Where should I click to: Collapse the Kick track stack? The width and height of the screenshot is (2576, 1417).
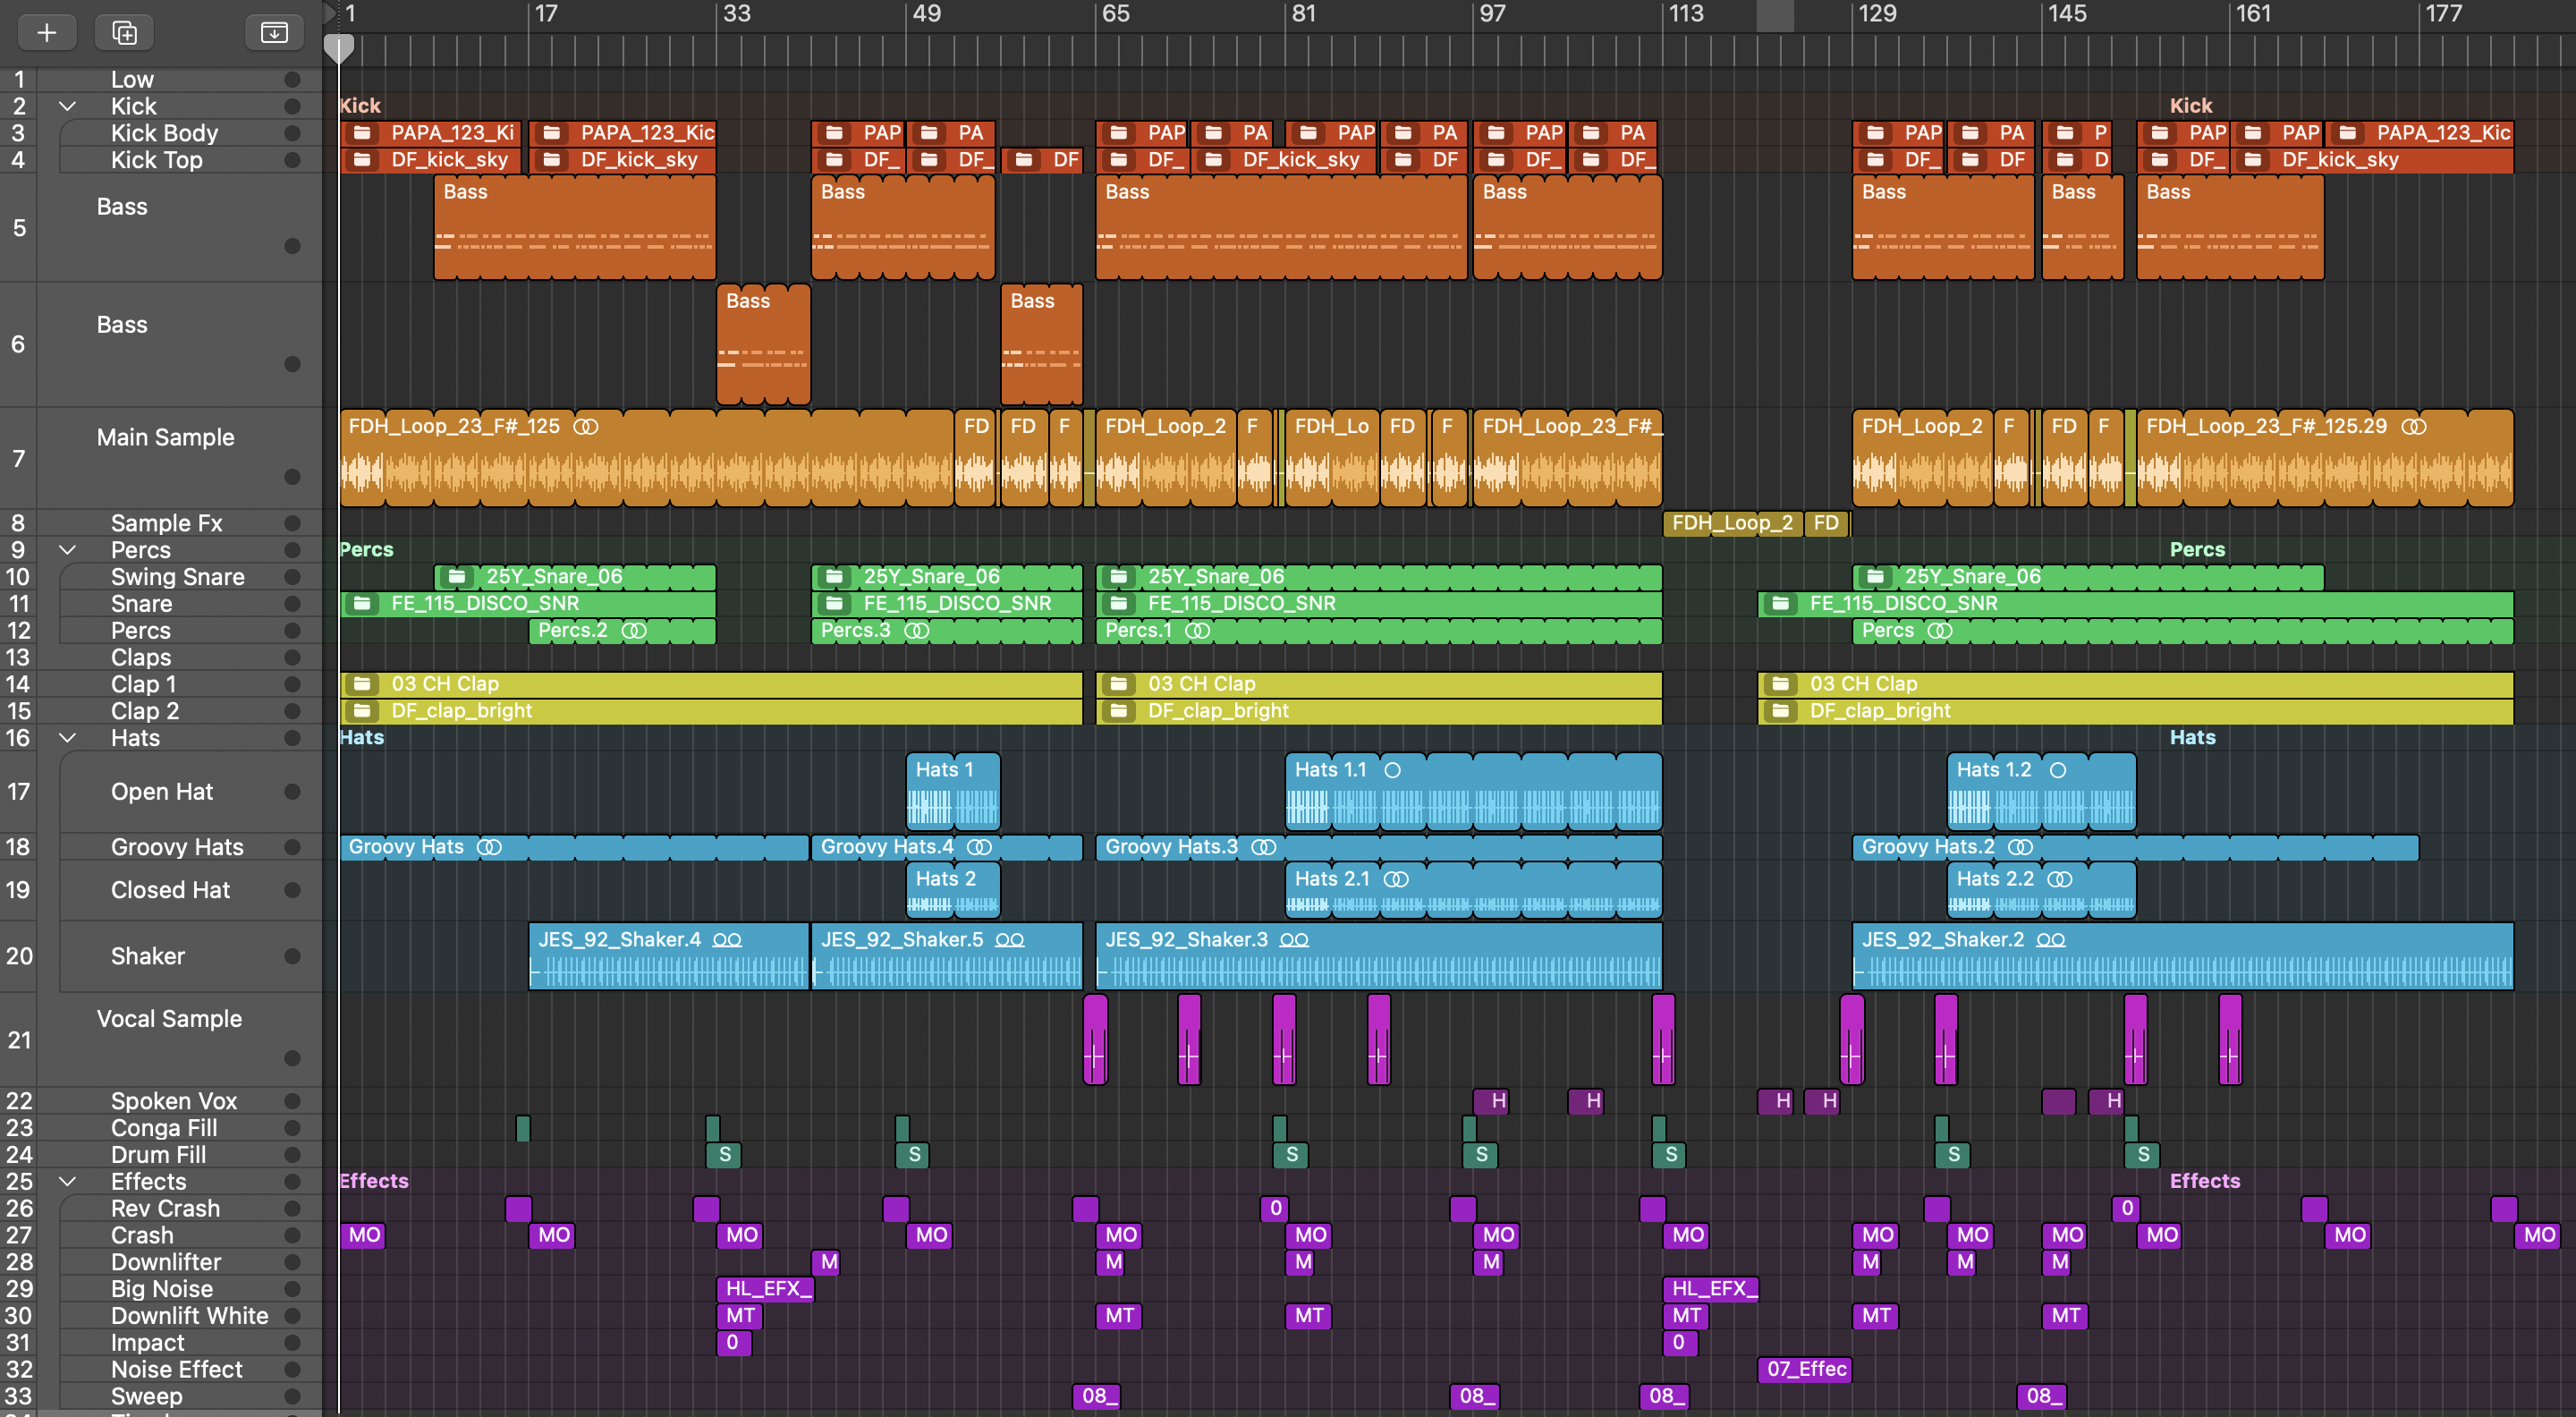[68, 106]
